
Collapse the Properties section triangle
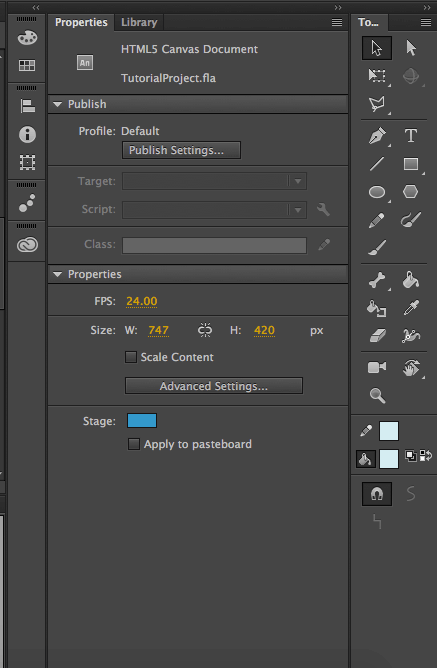pyautogui.click(x=58, y=274)
